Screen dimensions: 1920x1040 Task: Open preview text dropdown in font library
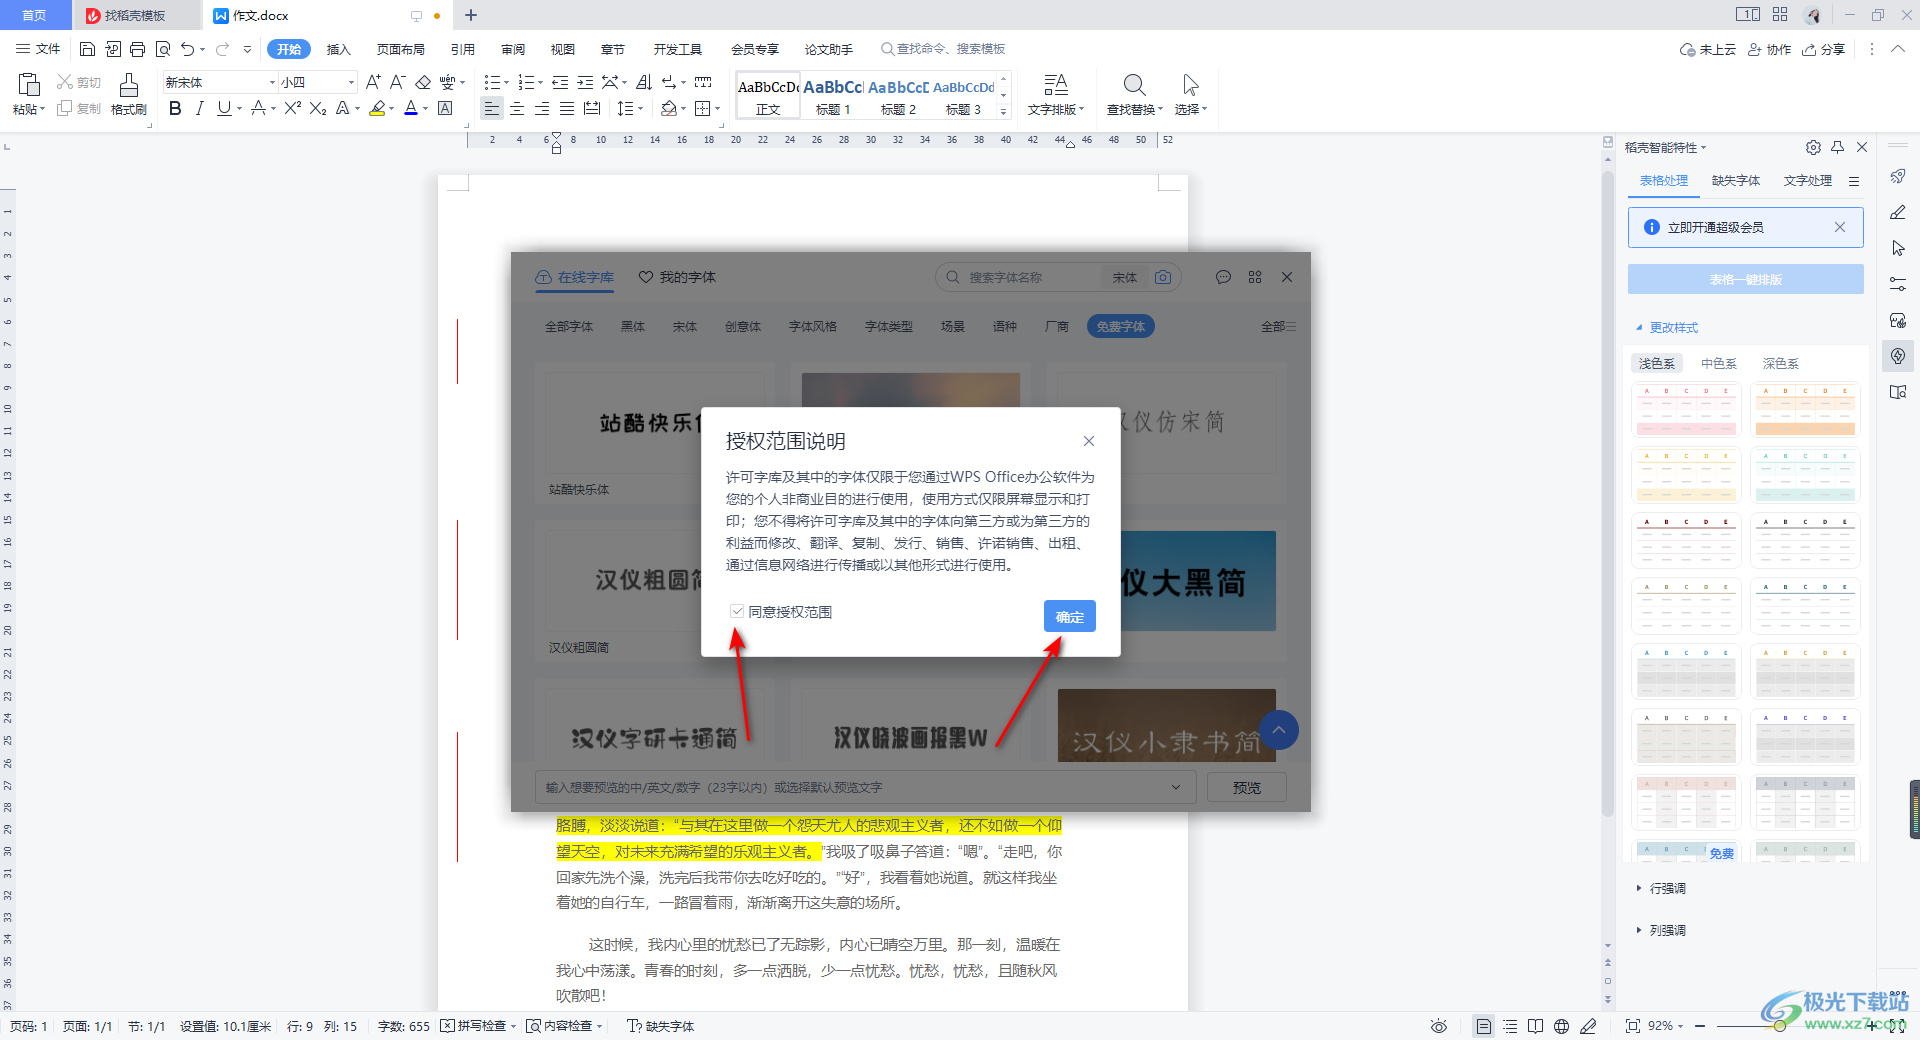point(1176,787)
